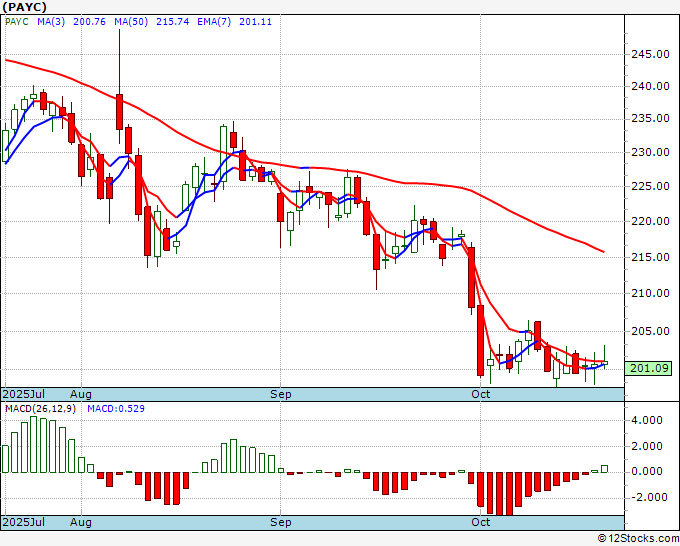The image size is (680, 546).
Task: Click the MACD:0.529 value label
Action: (116, 409)
